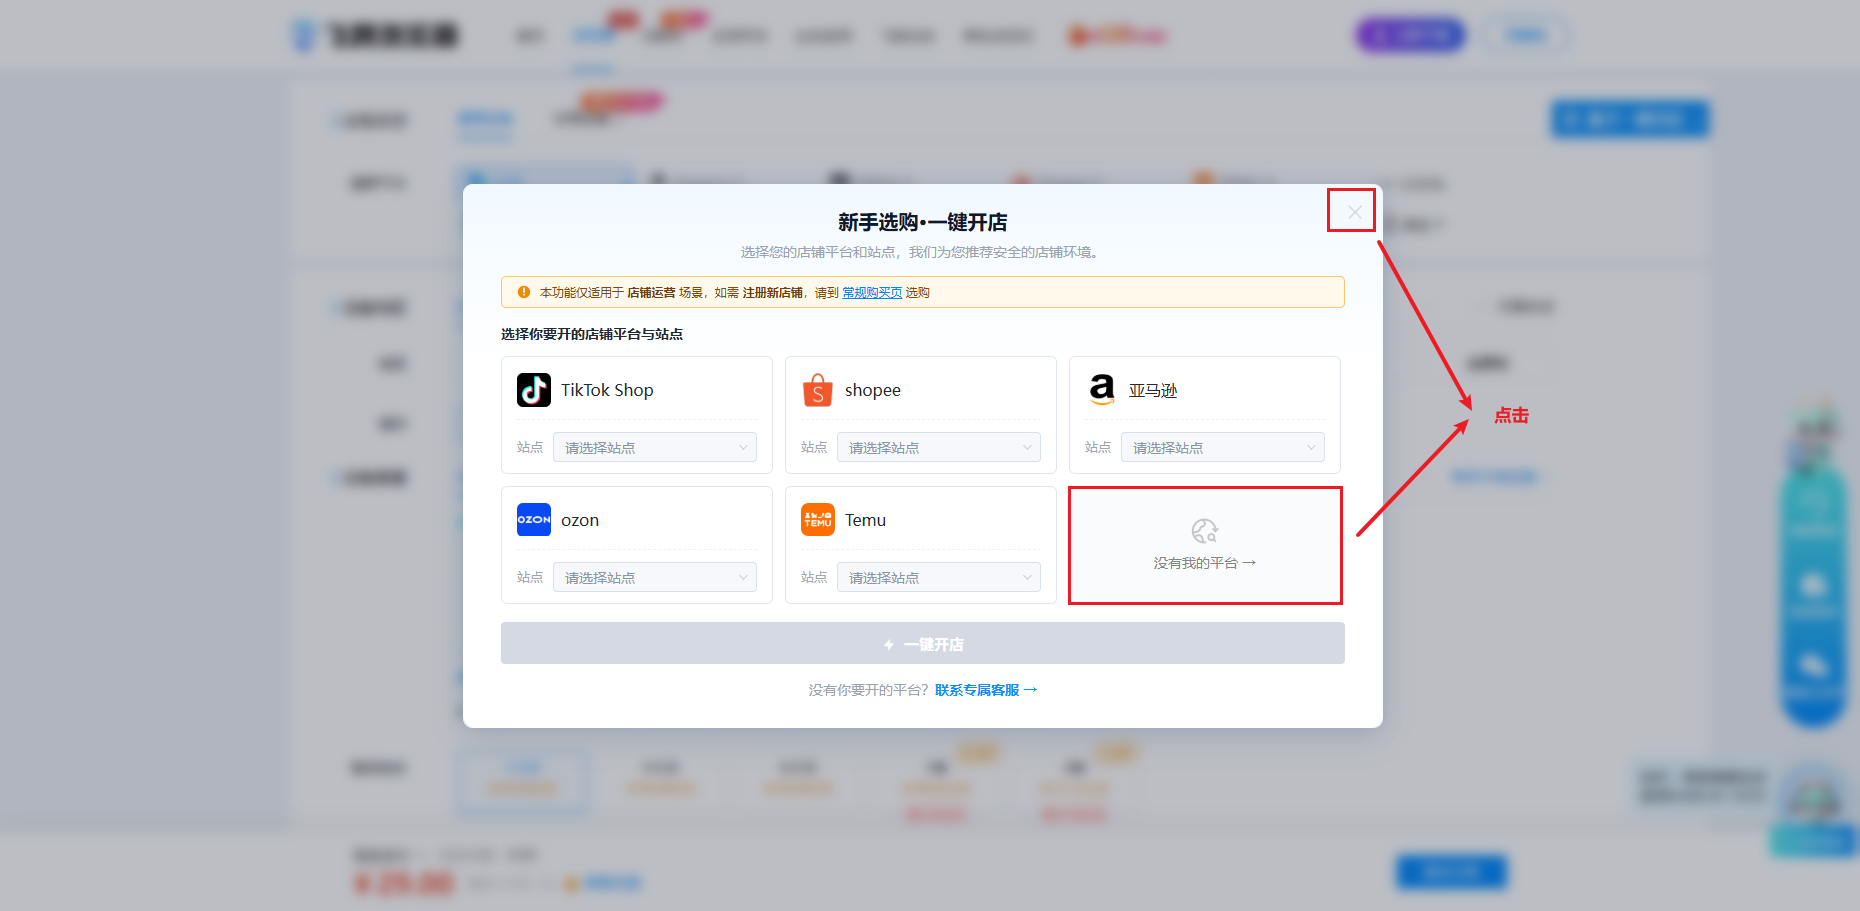This screenshot has height=911, width=1860.
Task: Click the 亚马逊 platform name
Action: 1153,390
